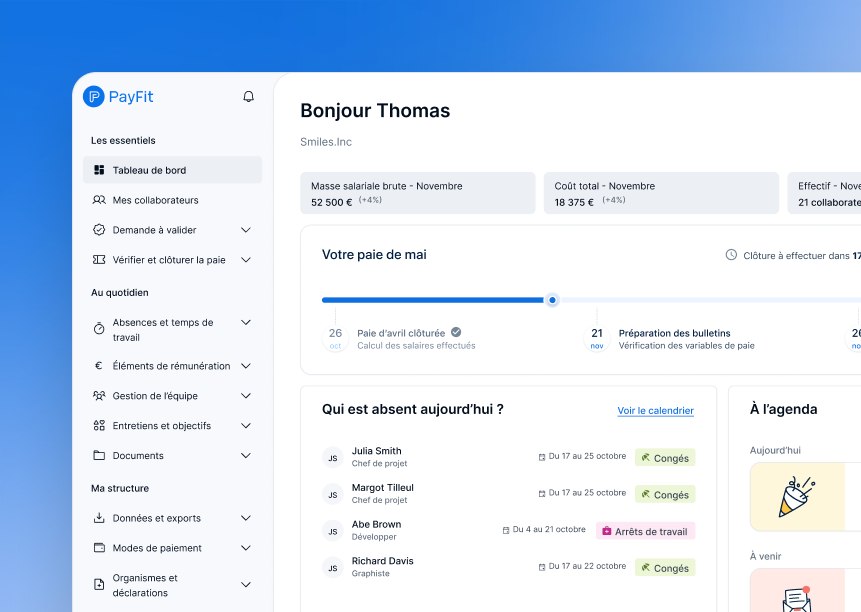Open Mes collaborateurs menu item

172,200
